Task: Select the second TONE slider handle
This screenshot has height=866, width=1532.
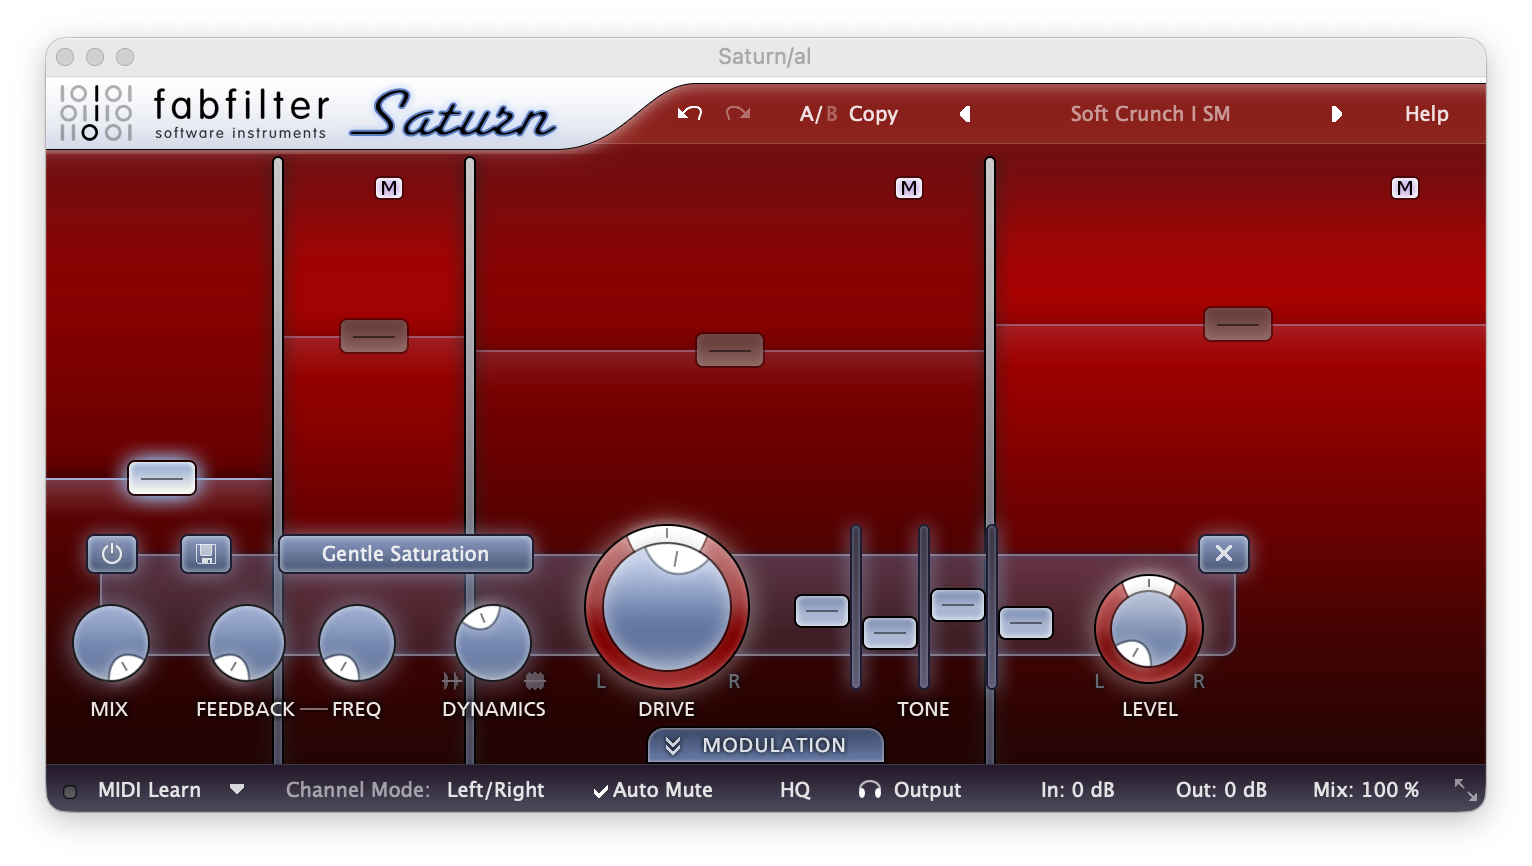Action: point(890,633)
